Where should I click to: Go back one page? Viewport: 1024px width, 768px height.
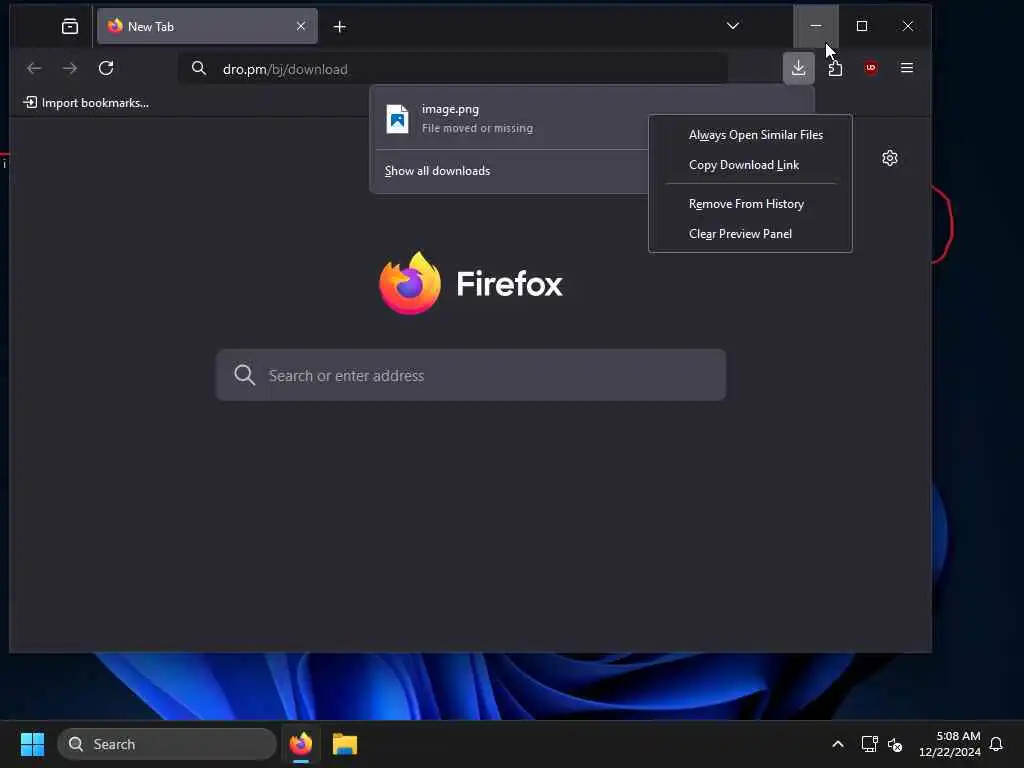(x=34, y=68)
